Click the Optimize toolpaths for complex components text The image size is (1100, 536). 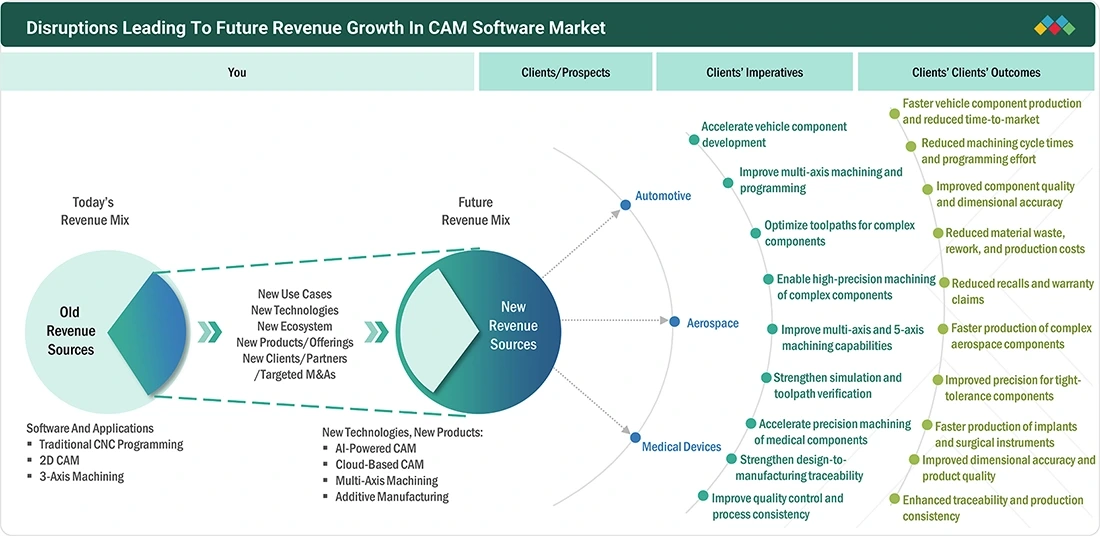pos(840,234)
